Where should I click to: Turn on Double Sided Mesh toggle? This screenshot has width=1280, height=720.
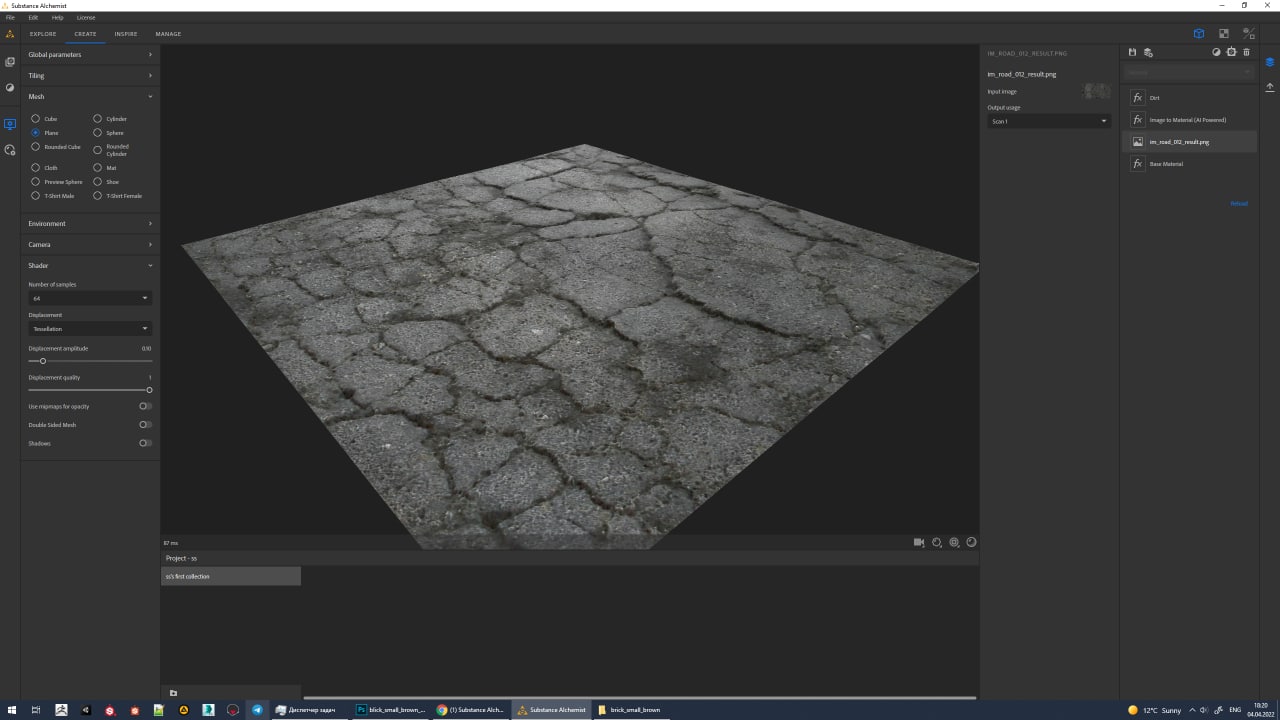pyautogui.click(x=145, y=425)
